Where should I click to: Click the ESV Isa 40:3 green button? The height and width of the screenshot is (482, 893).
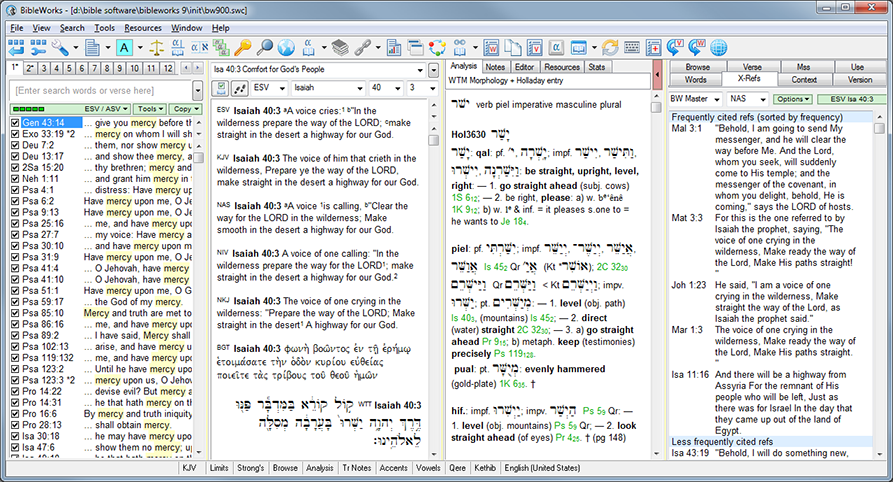point(851,99)
